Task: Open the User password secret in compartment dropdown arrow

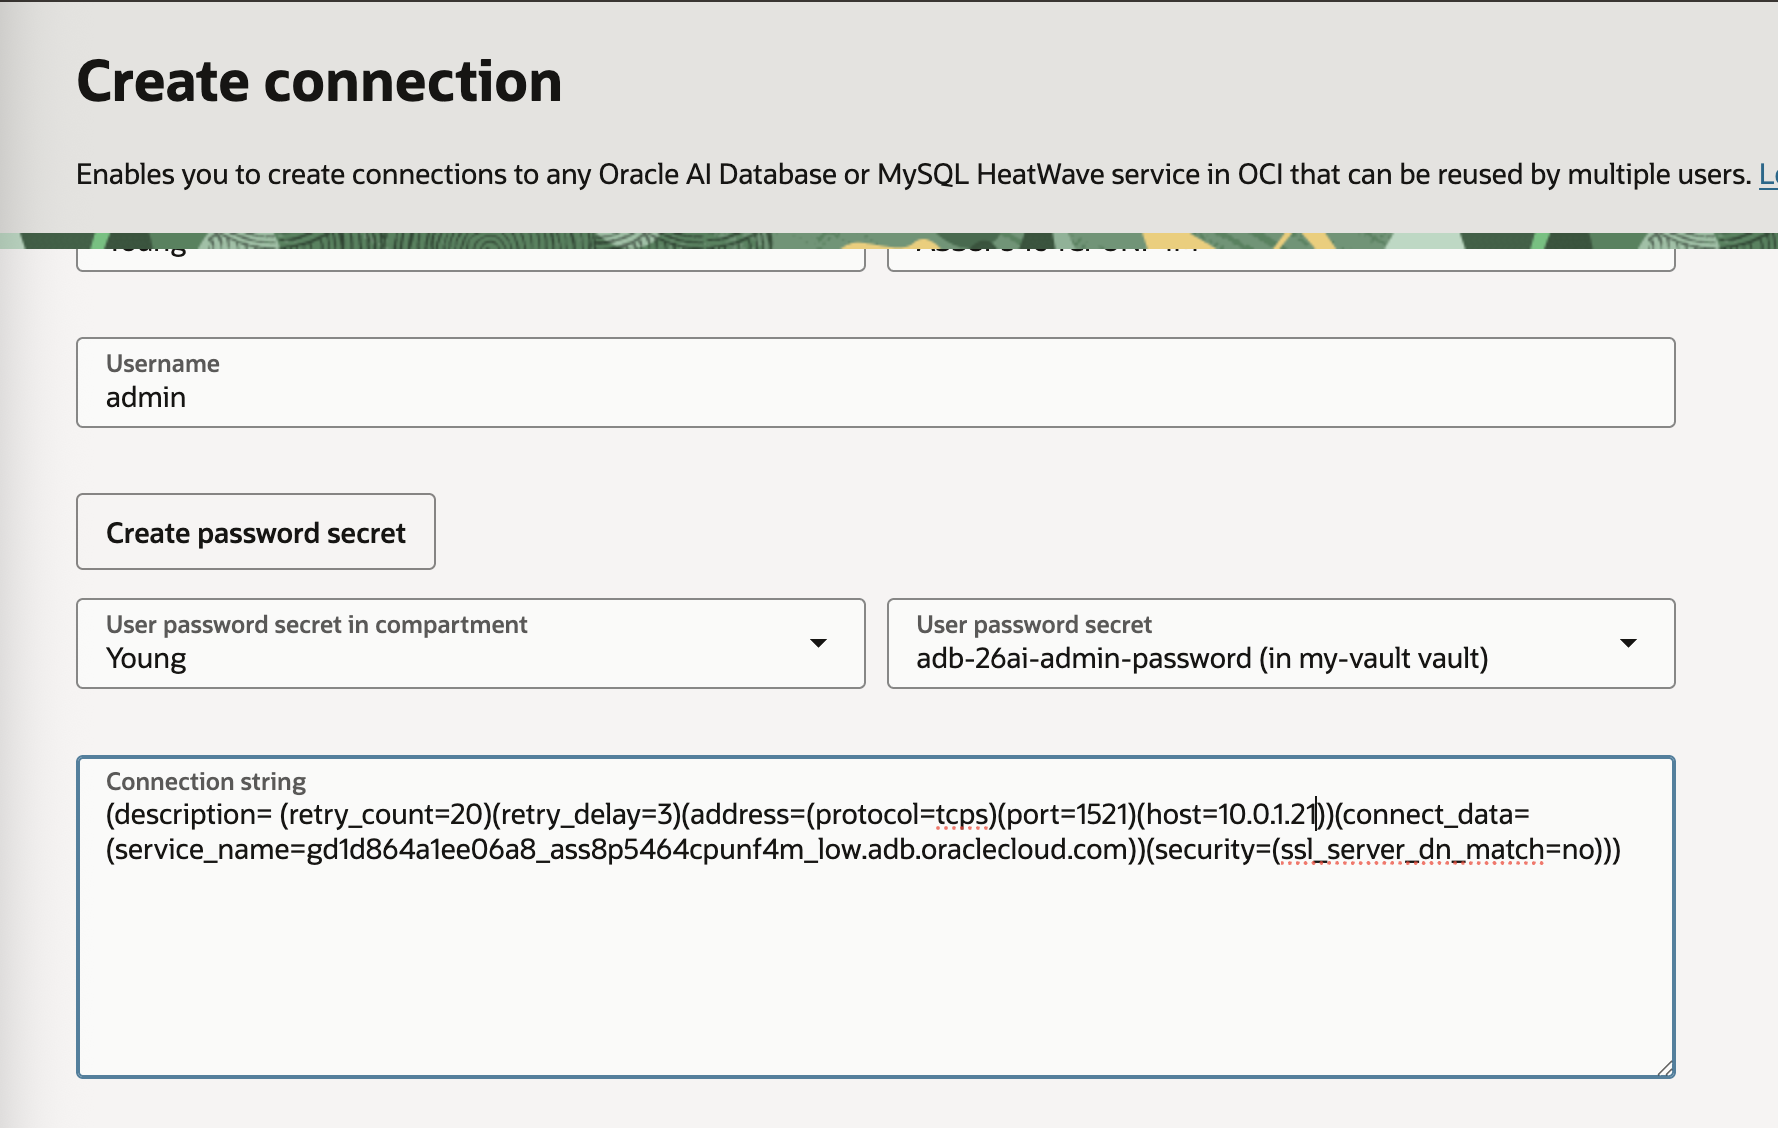Action: (819, 643)
